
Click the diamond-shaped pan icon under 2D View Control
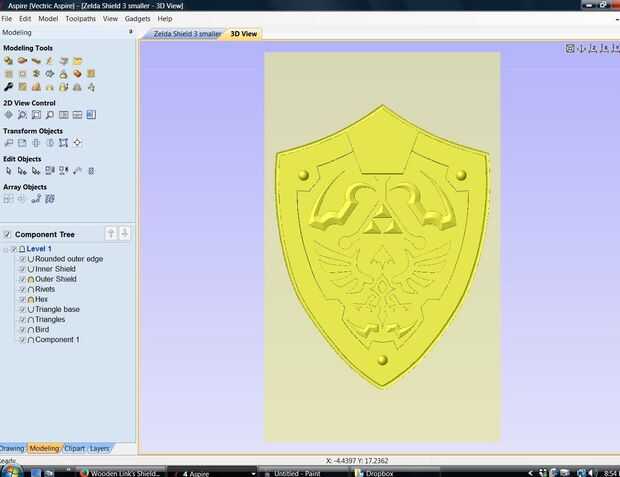8,115
